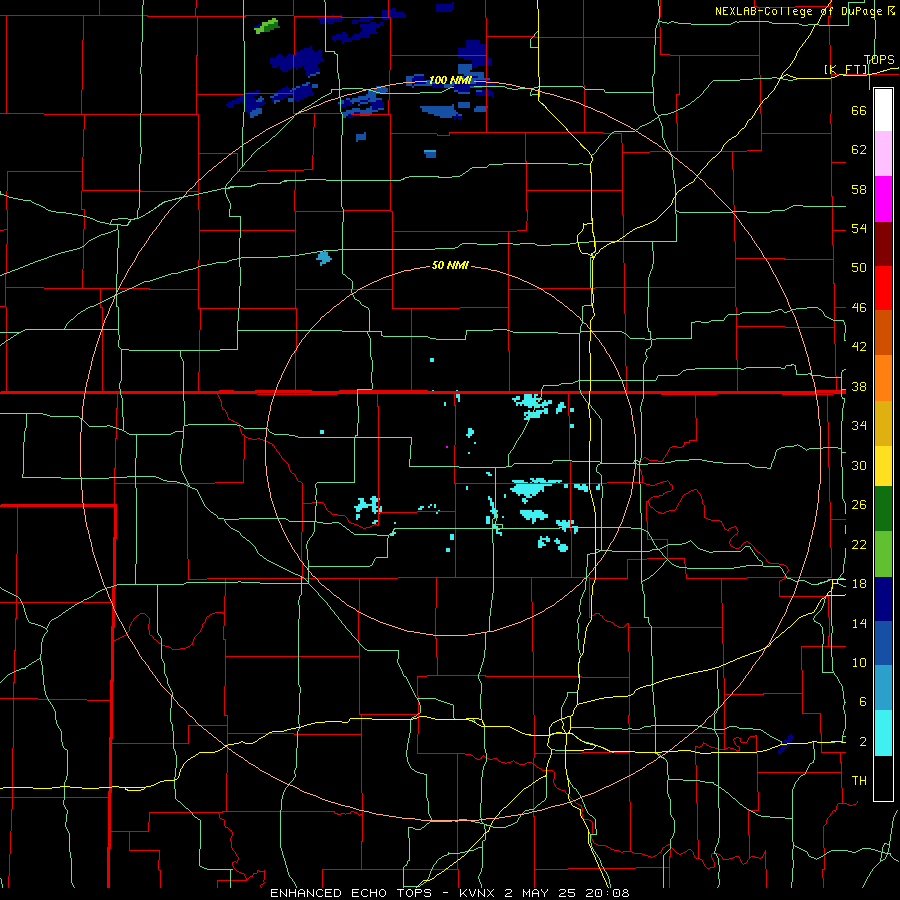Screen dimensions: 900x900
Task: Select the TH threshold label
Action: [x=859, y=781]
